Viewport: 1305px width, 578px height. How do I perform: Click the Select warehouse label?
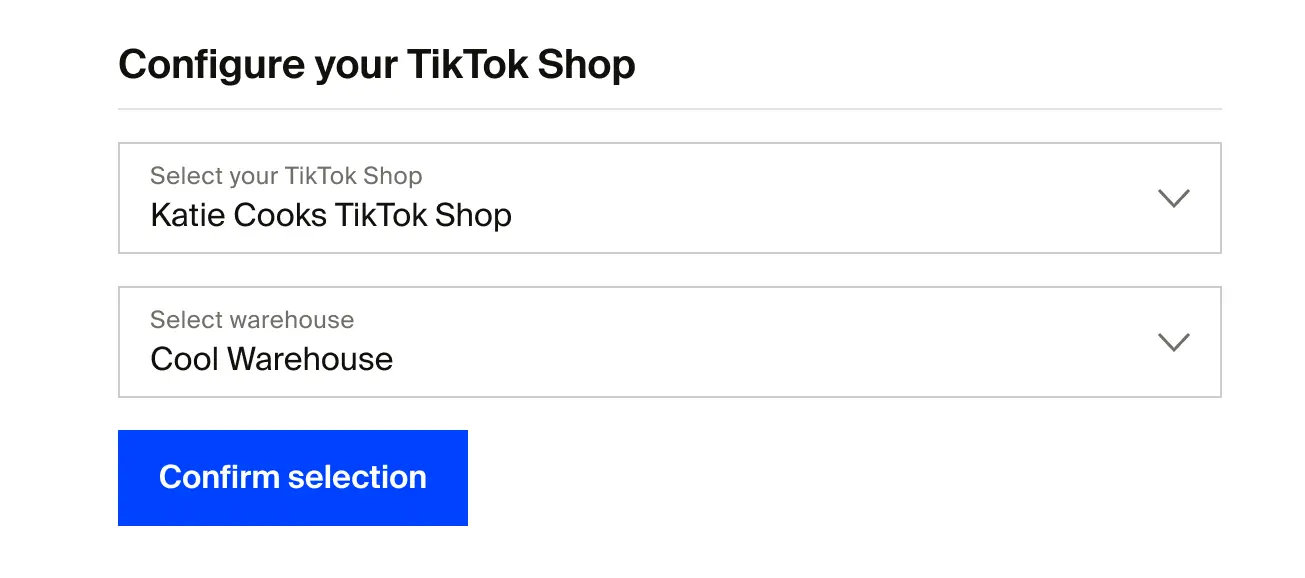pos(252,319)
